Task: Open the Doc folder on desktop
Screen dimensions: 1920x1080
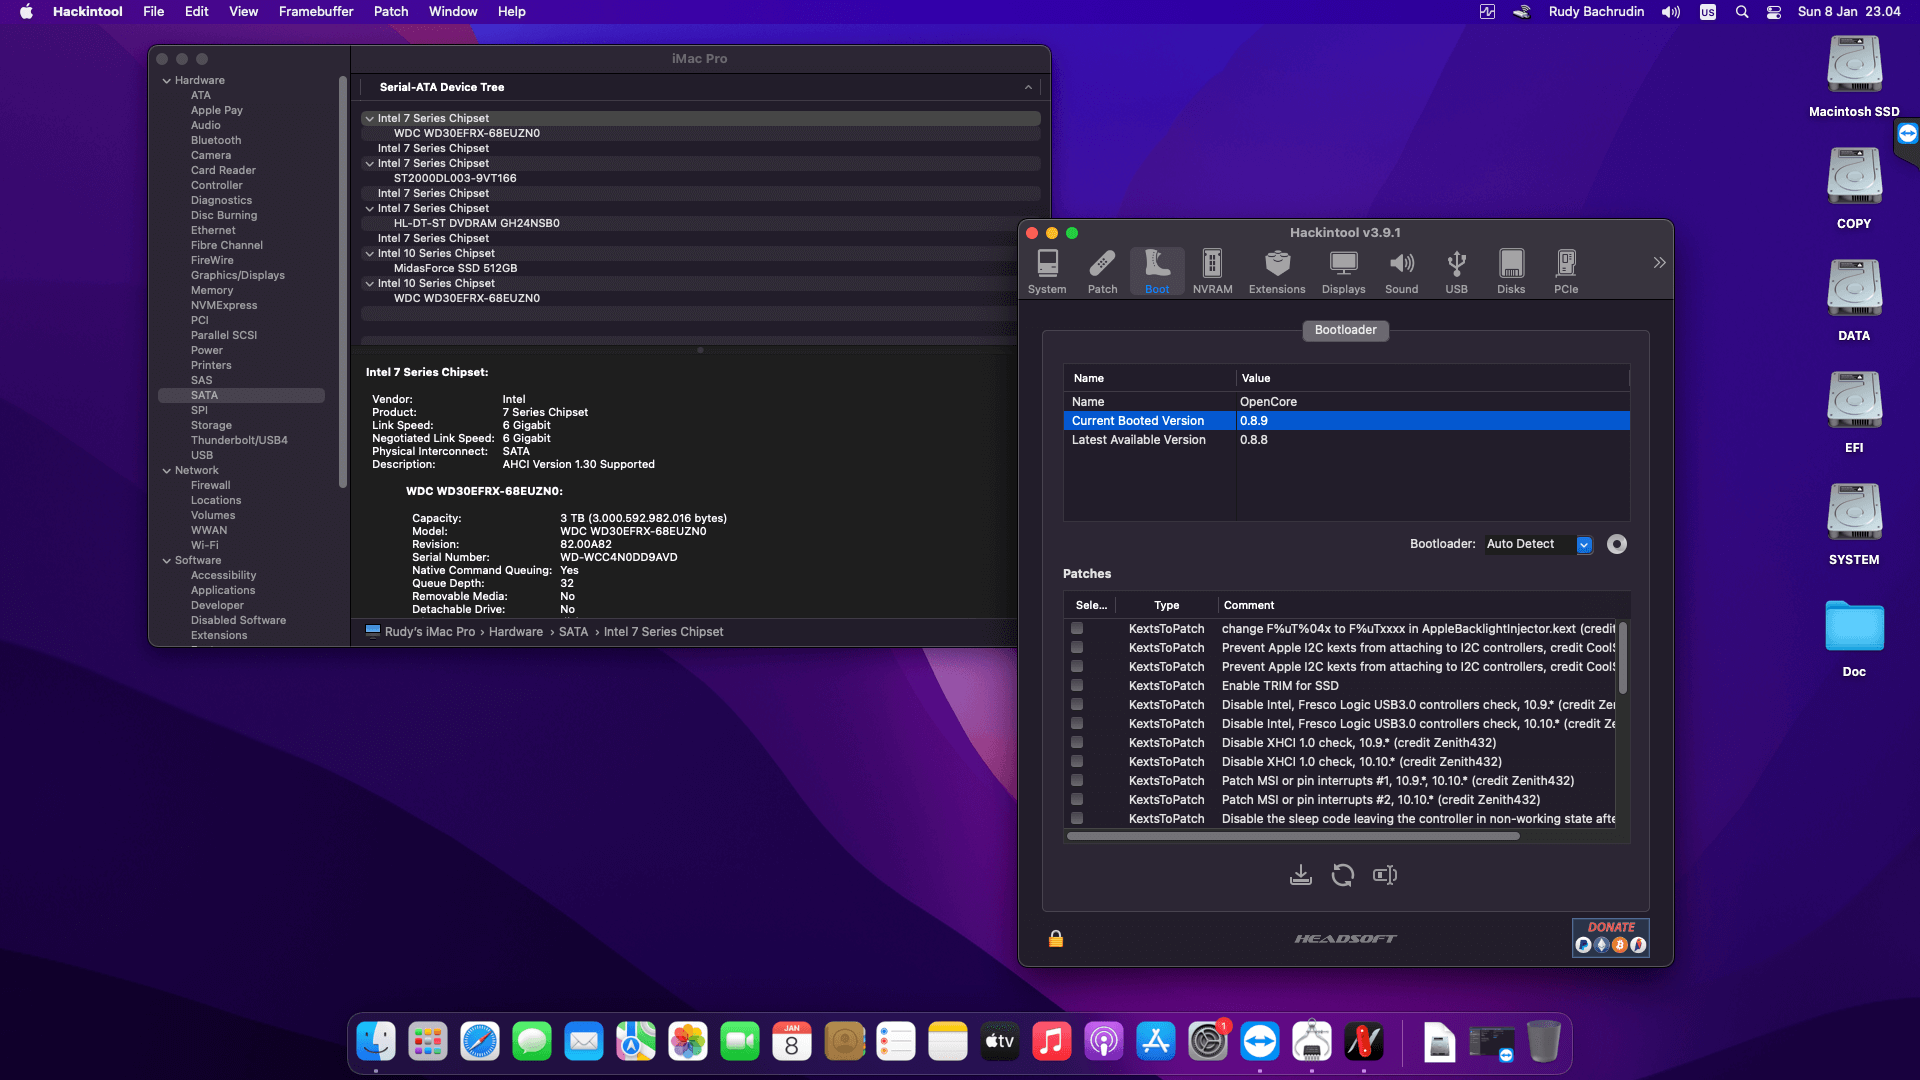Action: click(1854, 637)
